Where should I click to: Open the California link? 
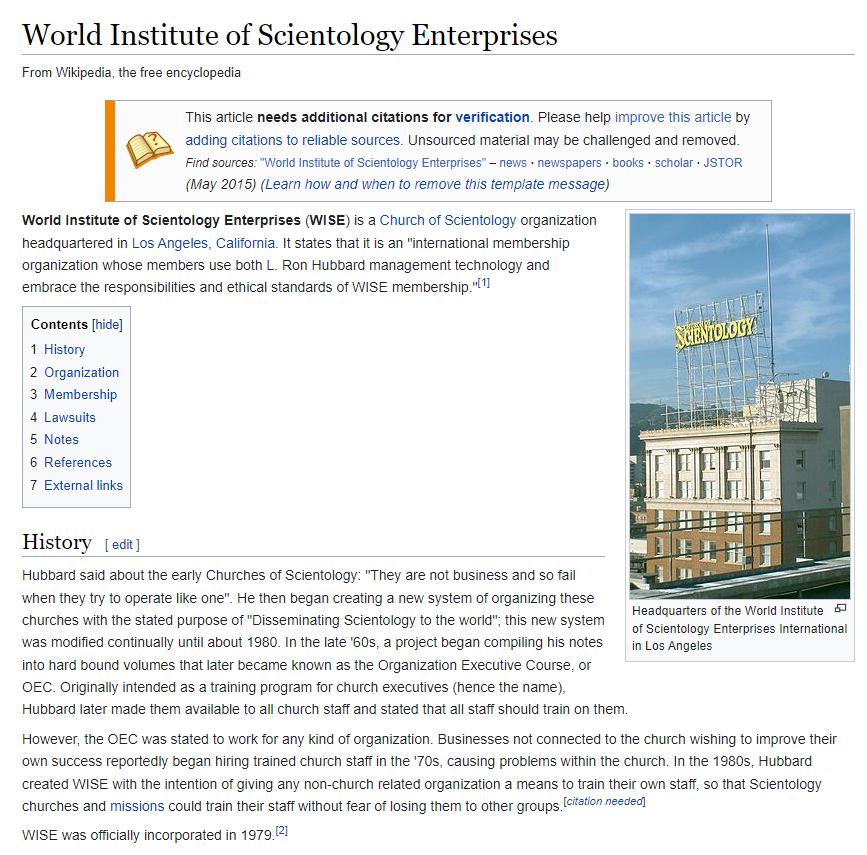click(x=246, y=243)
